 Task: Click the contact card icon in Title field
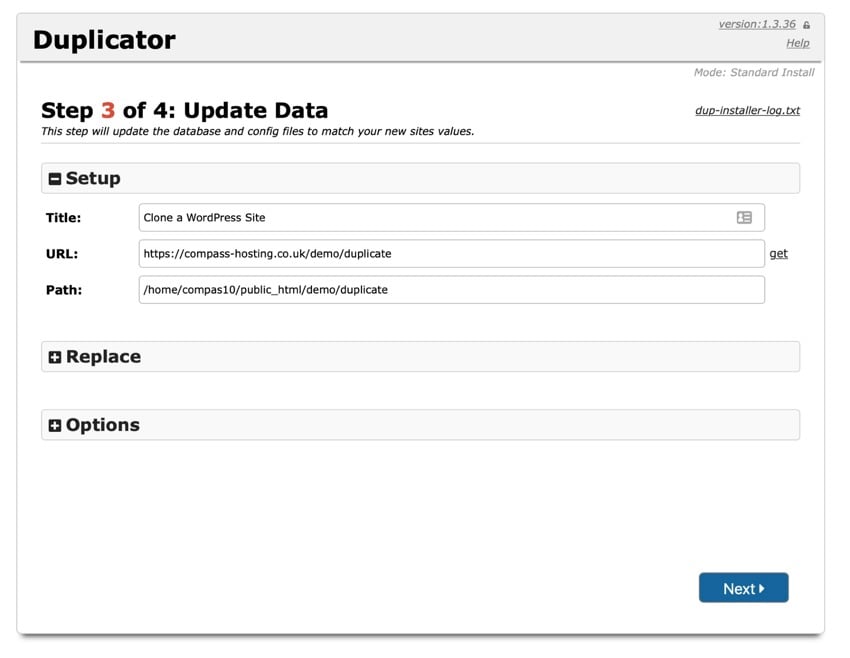coord(744,217)
